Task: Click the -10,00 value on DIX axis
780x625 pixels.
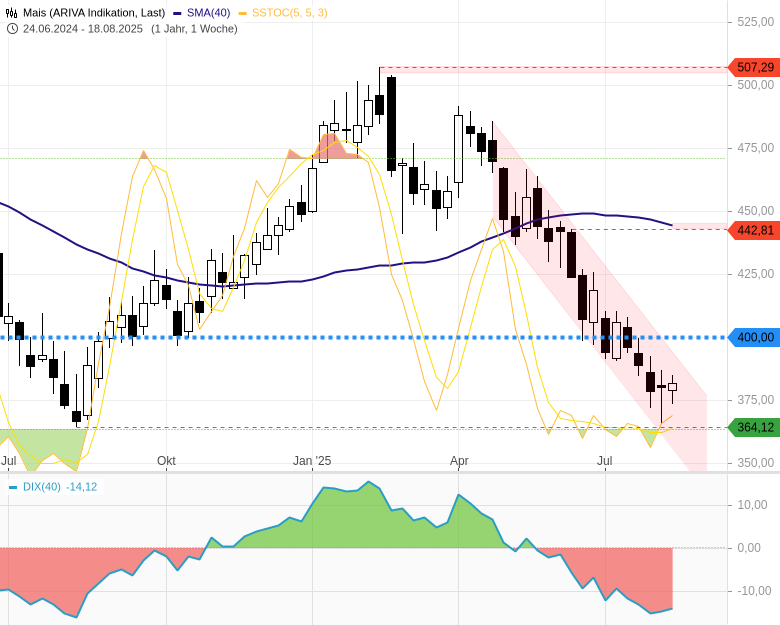Action: tap(754, 591)
